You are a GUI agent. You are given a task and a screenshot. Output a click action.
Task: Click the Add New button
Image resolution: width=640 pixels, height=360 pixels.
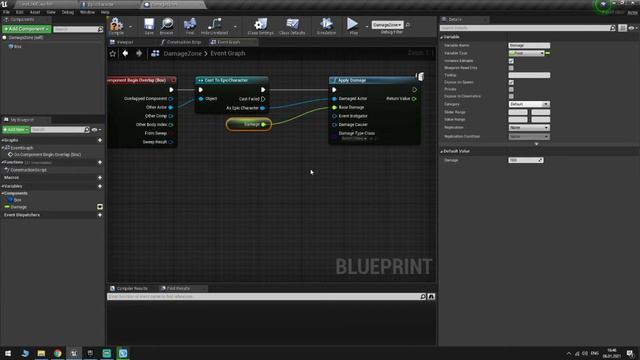16,129
